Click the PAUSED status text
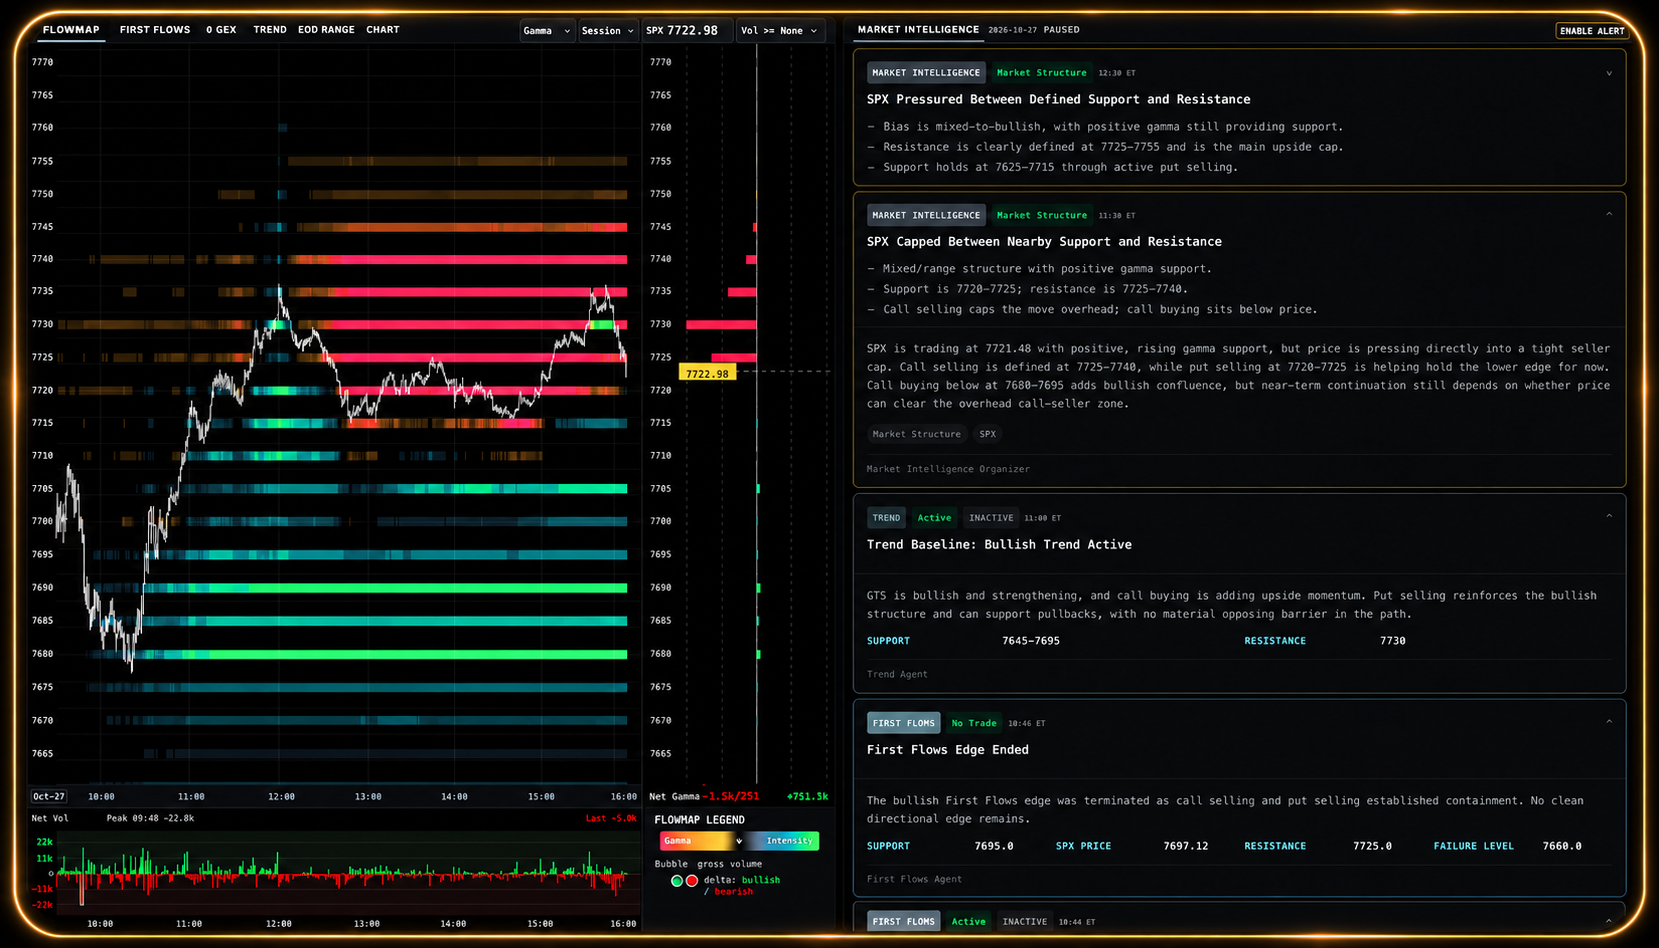Screen dimensions: 1659x948 [x=1062, y=30]
